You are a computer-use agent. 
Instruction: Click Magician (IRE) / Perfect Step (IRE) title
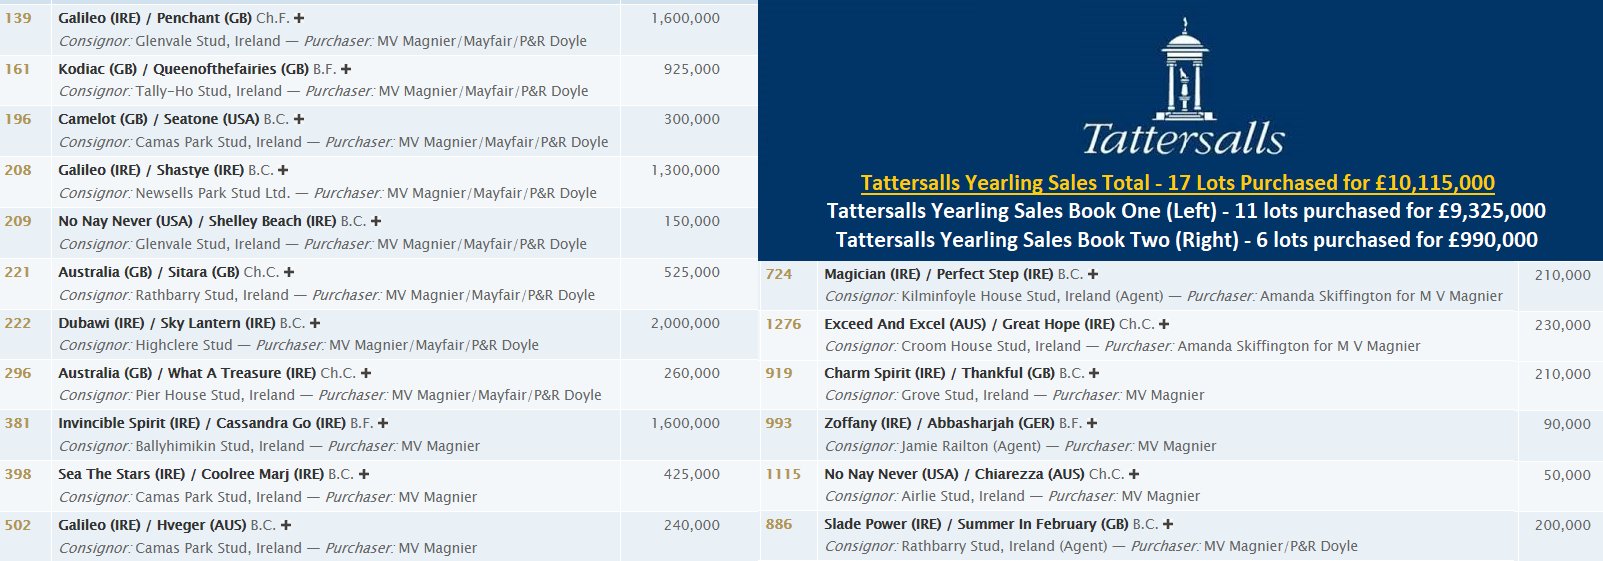[x=939, y=275]
